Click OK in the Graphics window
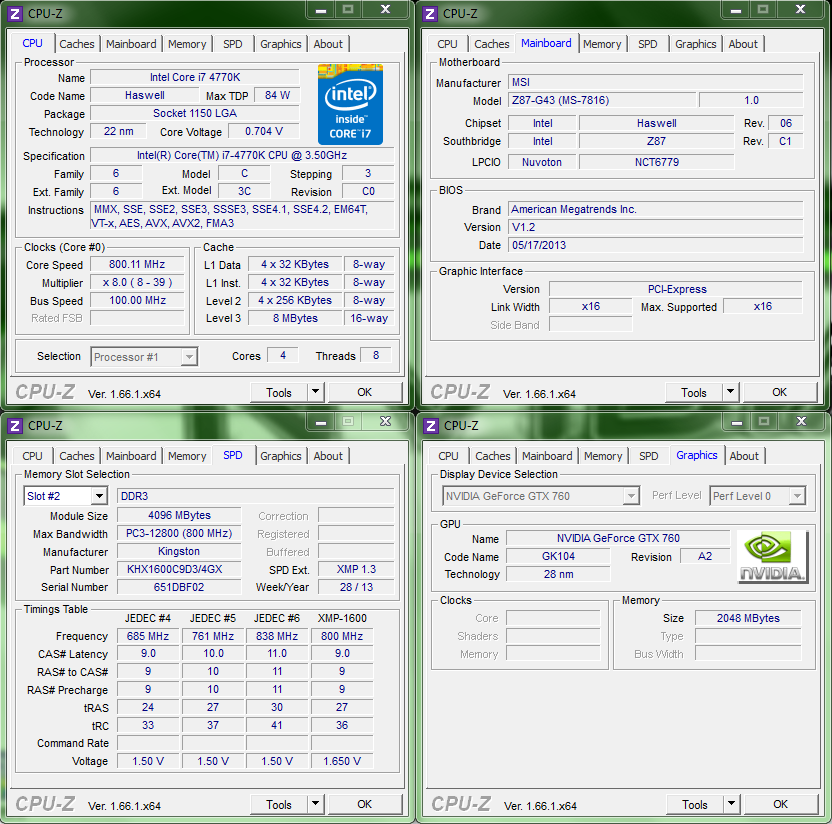 click(x=781, y=804)
